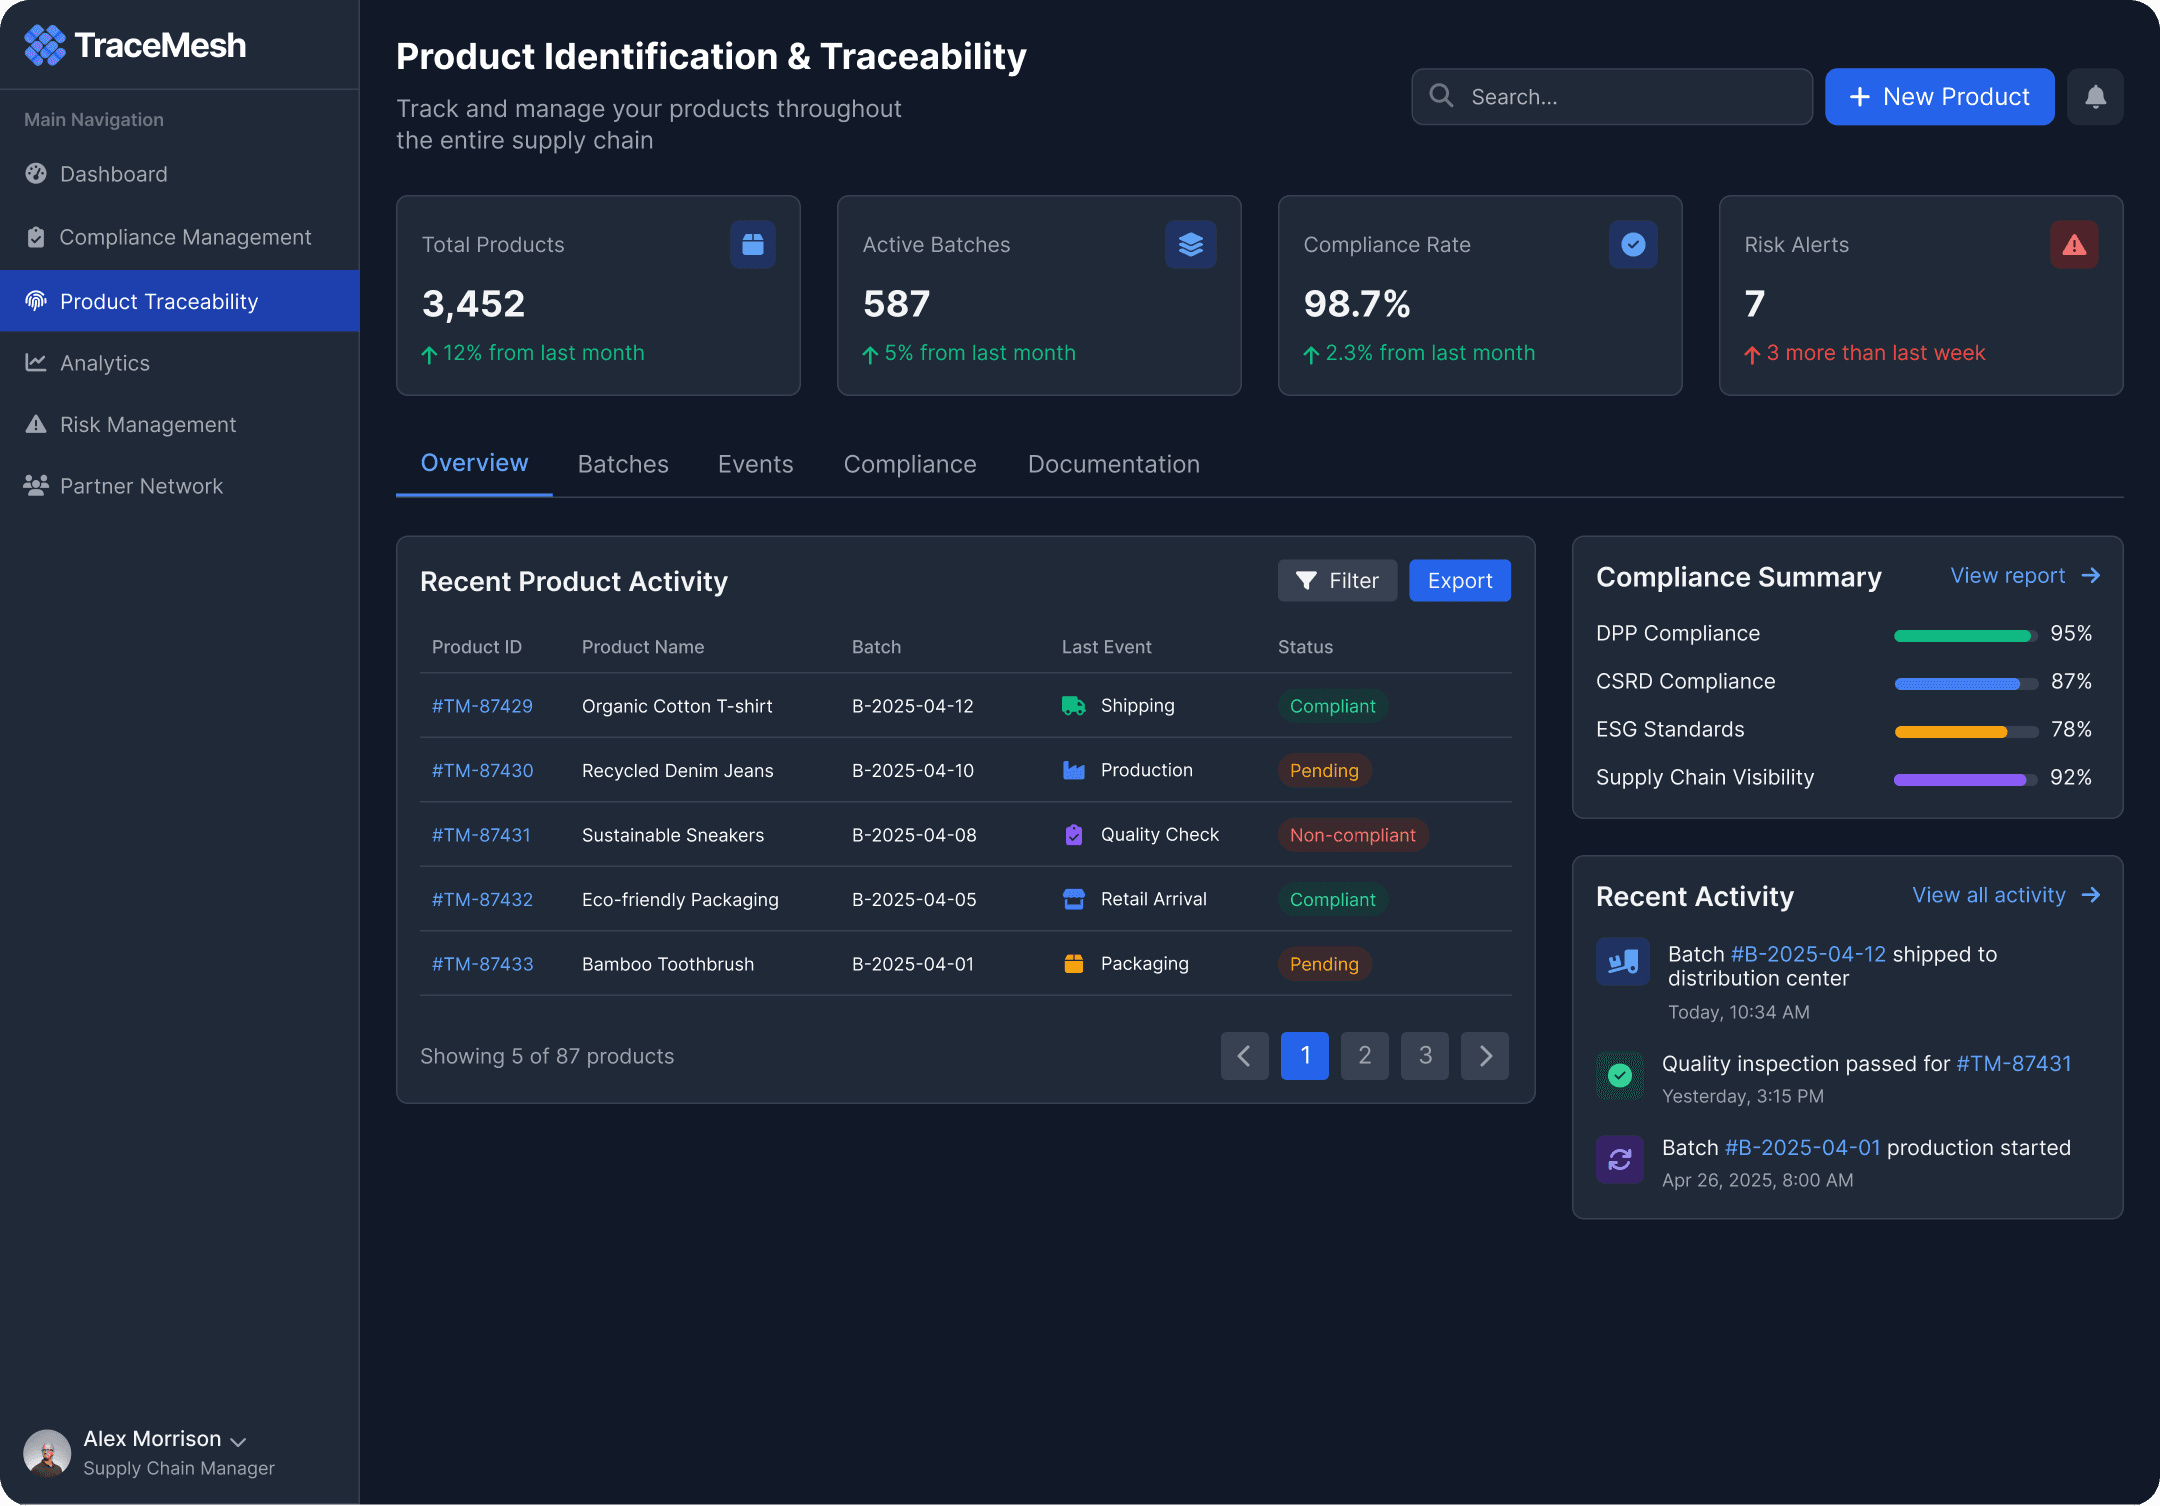Click Alex Morrison's avatar picture
The image size is (2160, 1506).
[x=47, y=1453]
